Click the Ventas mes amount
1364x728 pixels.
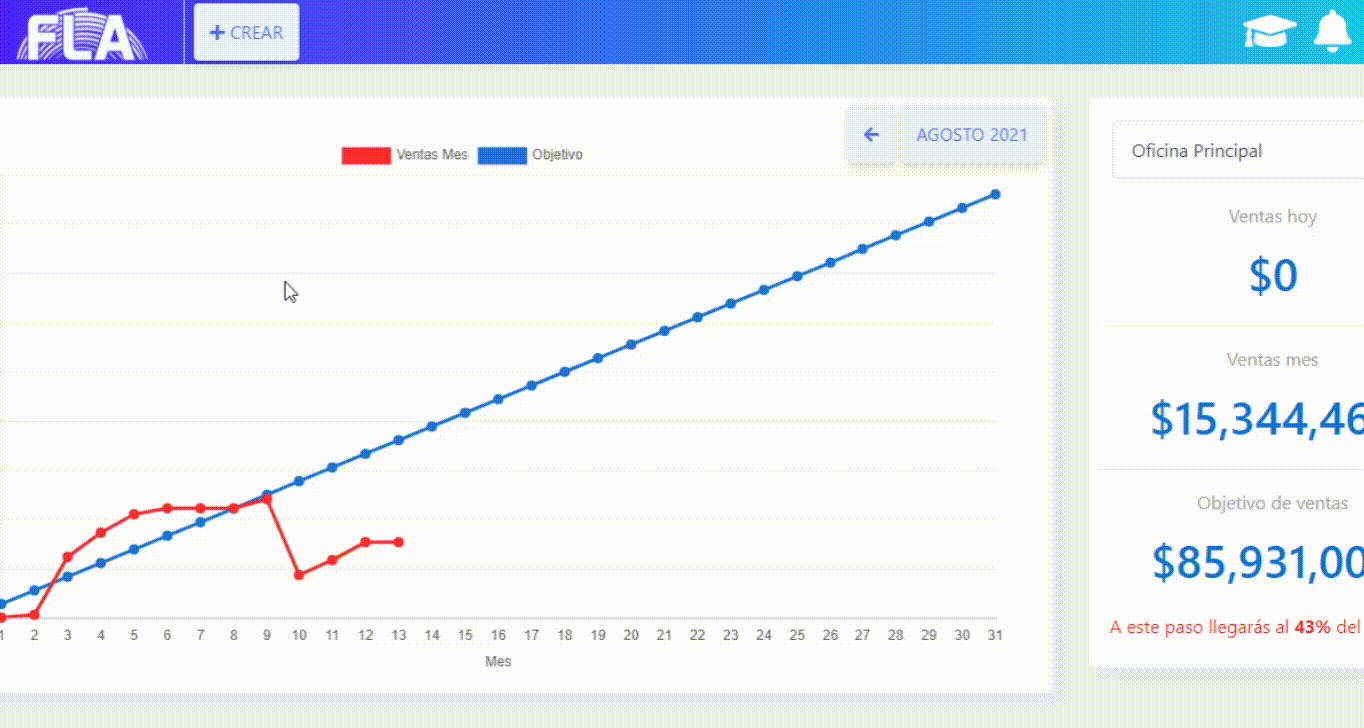[1257, 419]
